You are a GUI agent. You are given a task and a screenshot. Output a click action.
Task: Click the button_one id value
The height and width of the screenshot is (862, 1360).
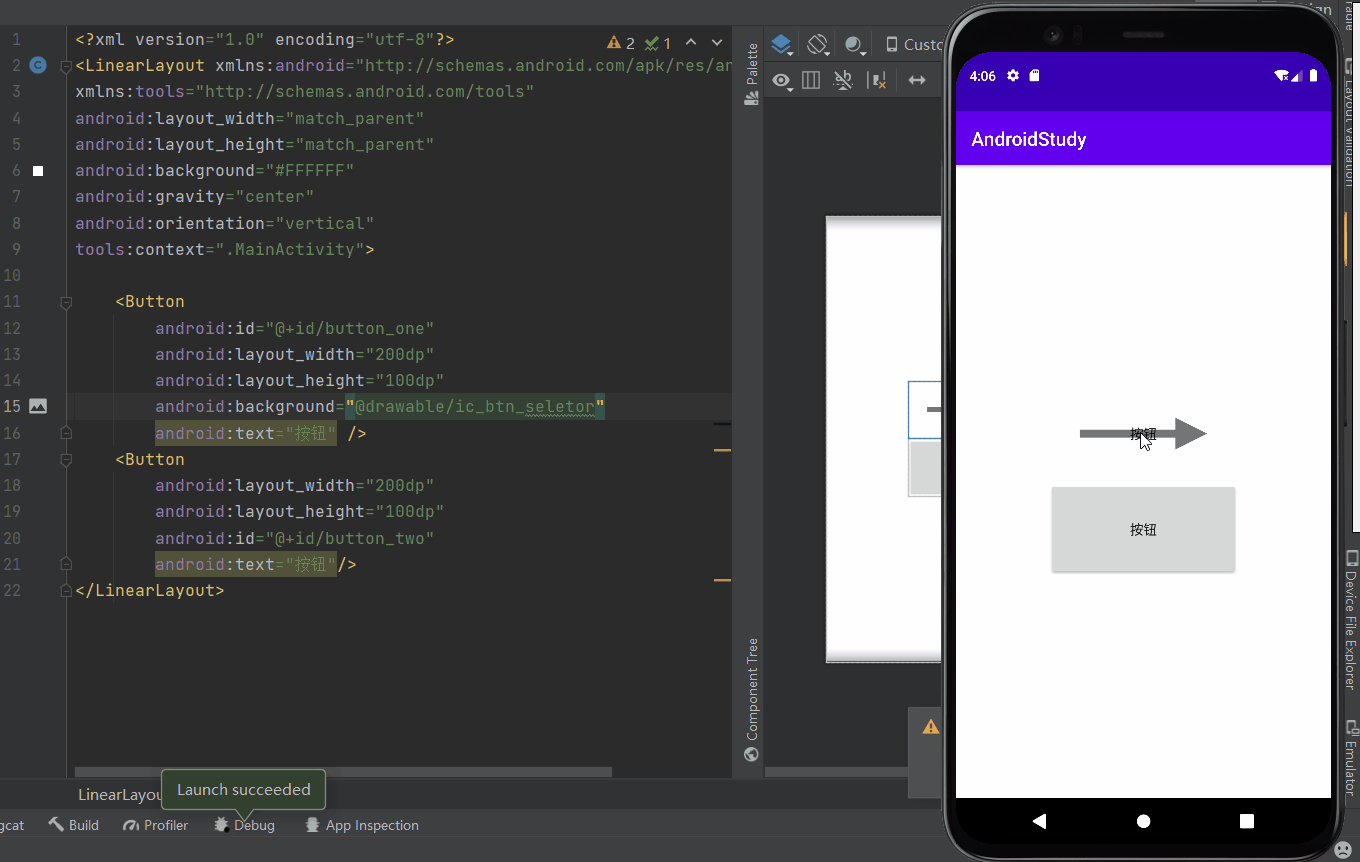[x=349, y=329]
